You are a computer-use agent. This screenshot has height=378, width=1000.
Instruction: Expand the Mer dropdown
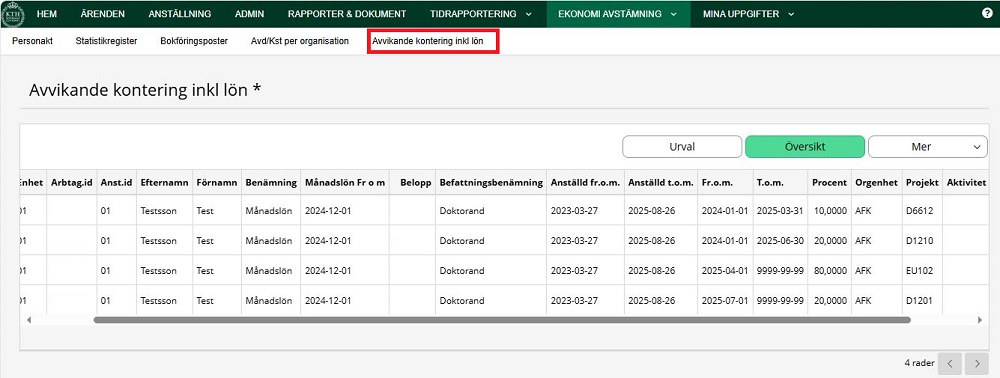927,147
